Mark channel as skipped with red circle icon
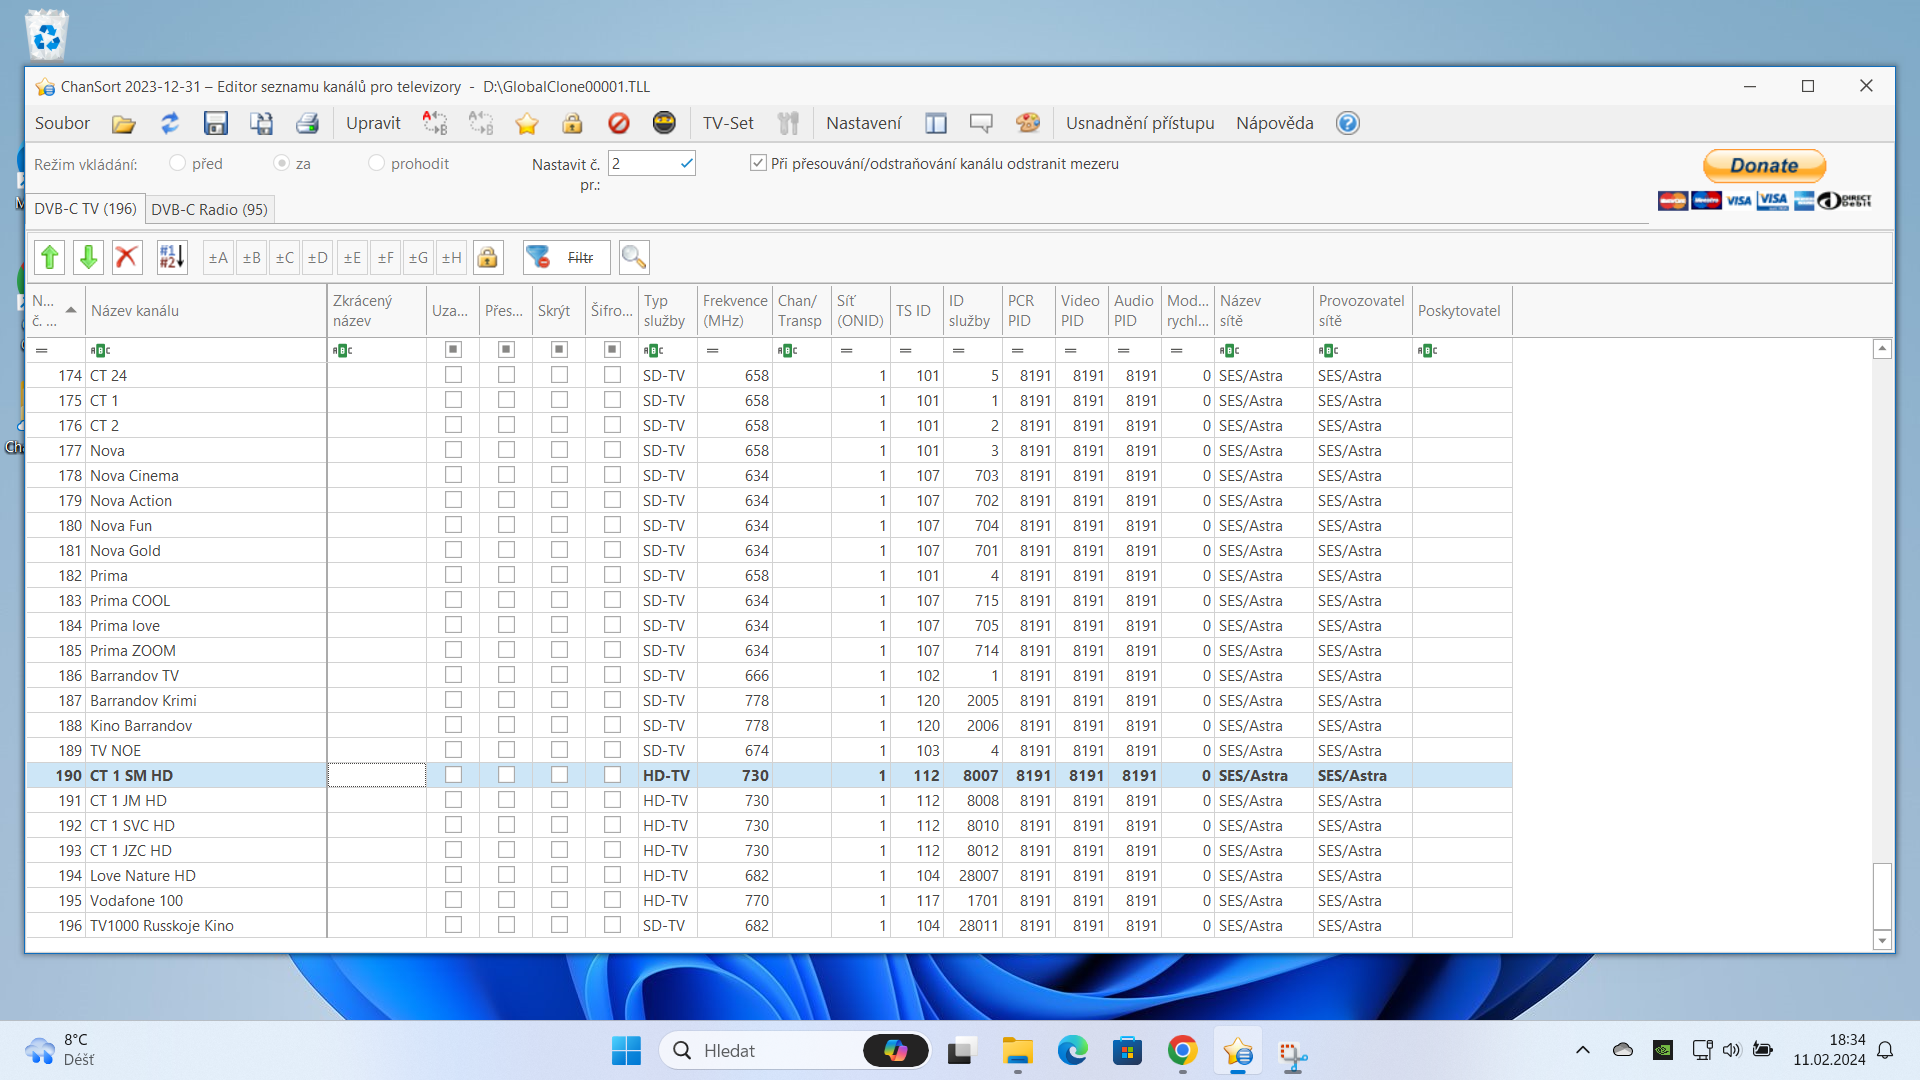This screenshot has width=1920, height=1080. click(619, 123)
